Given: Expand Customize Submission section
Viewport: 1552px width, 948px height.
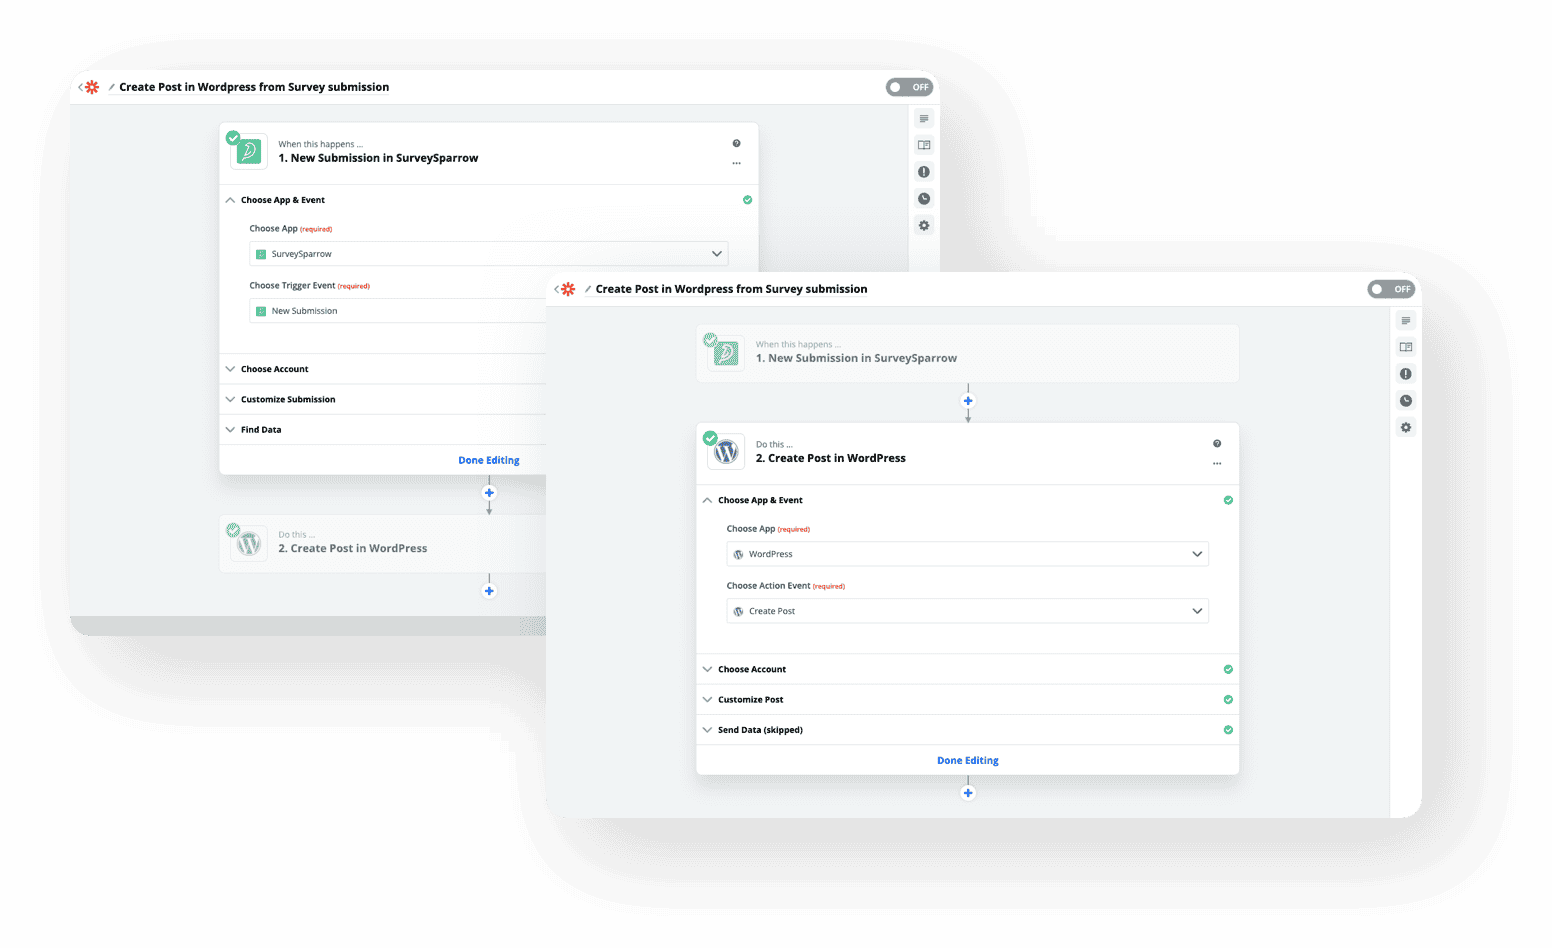Looking at the screenshot, I should (x=383, y=399).
